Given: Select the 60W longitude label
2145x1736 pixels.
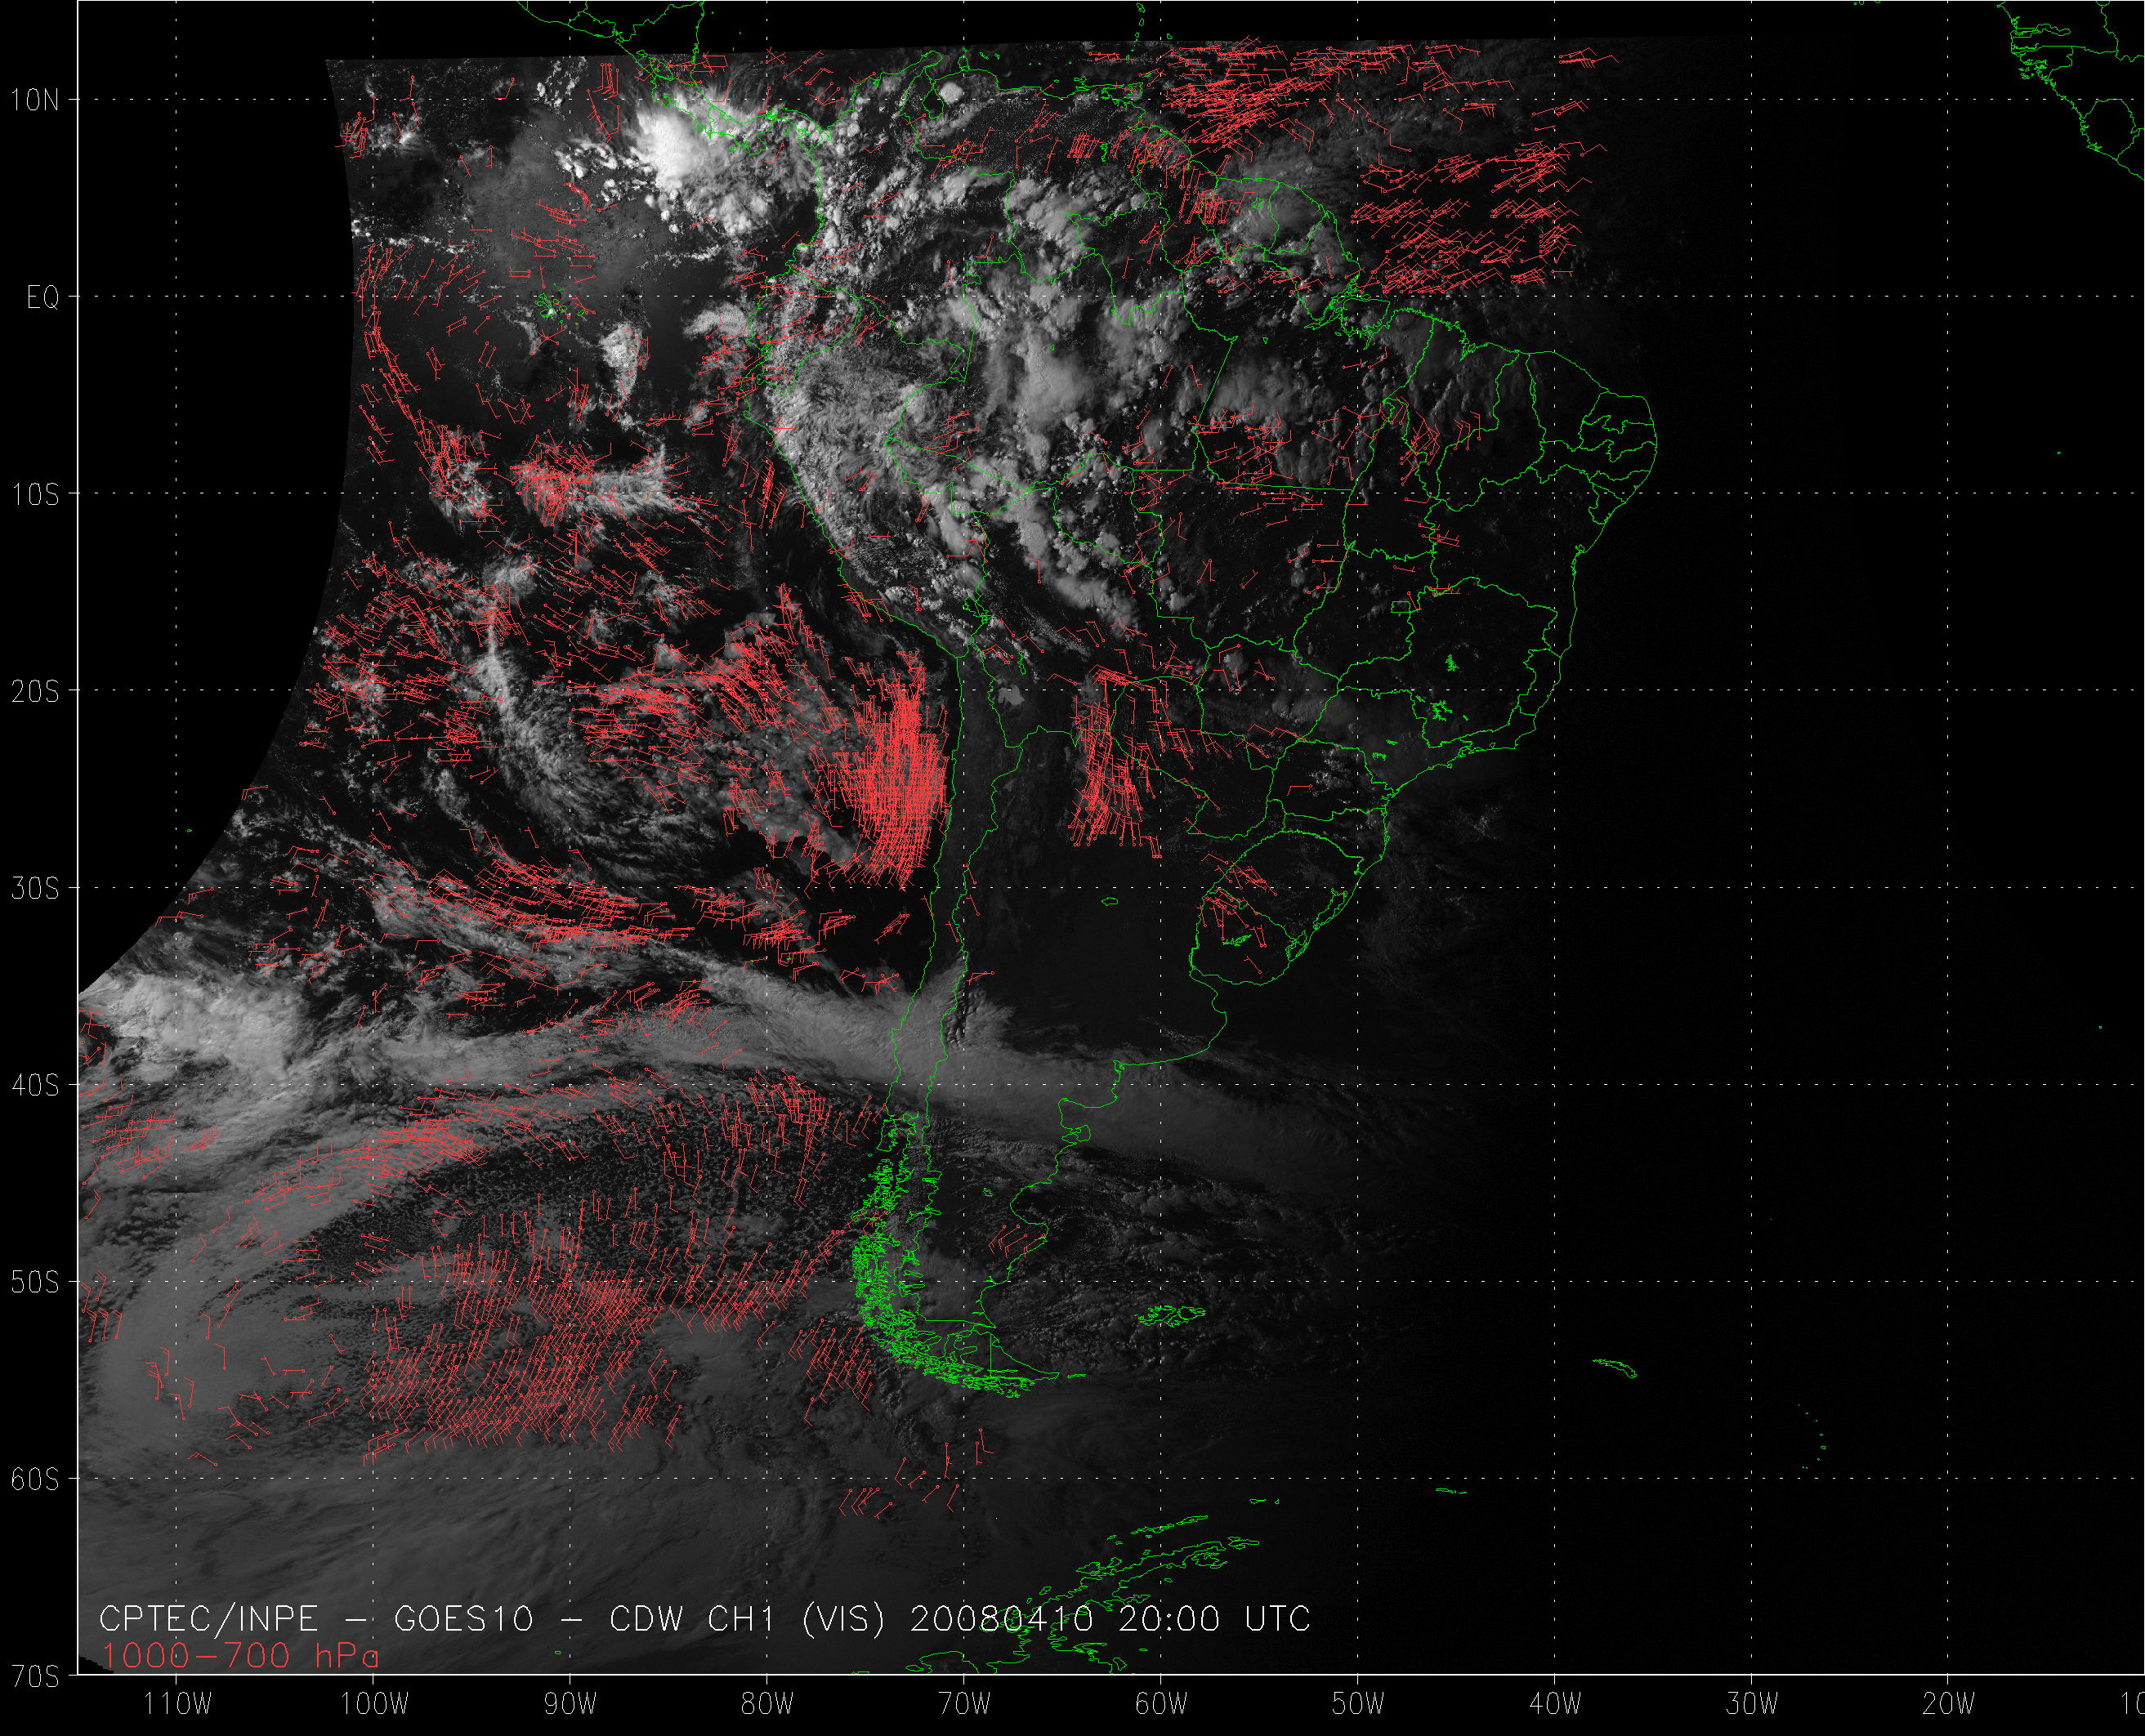Looking at the screenshot, I should 1161,1704.
